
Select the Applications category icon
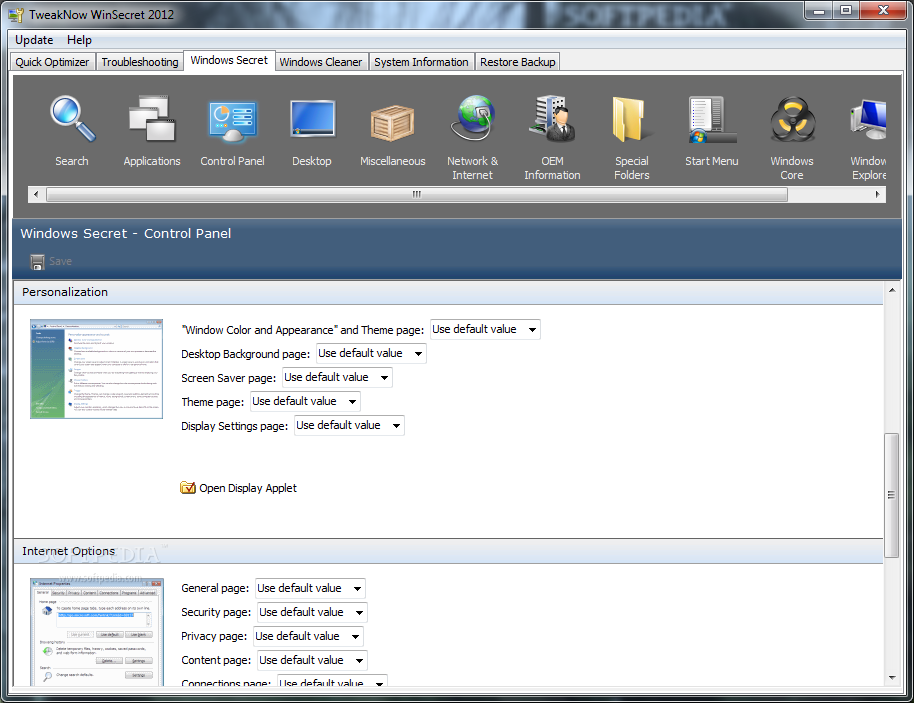click(152, 119)
